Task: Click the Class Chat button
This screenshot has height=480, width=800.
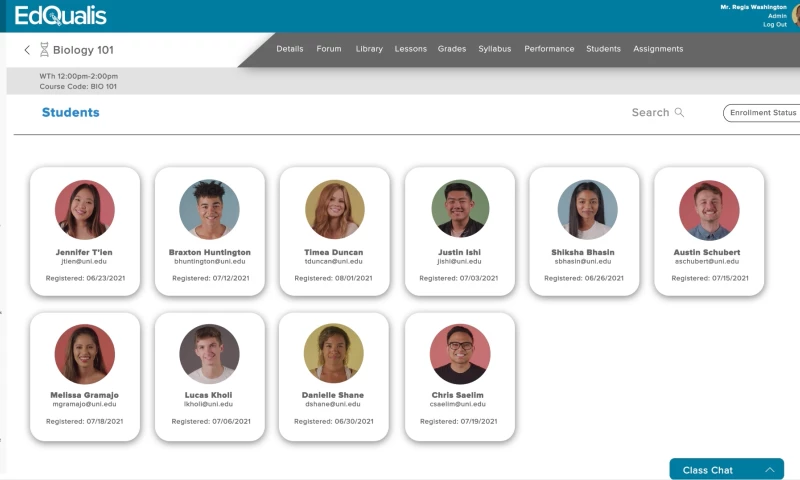Action: [x=727, y=469]
